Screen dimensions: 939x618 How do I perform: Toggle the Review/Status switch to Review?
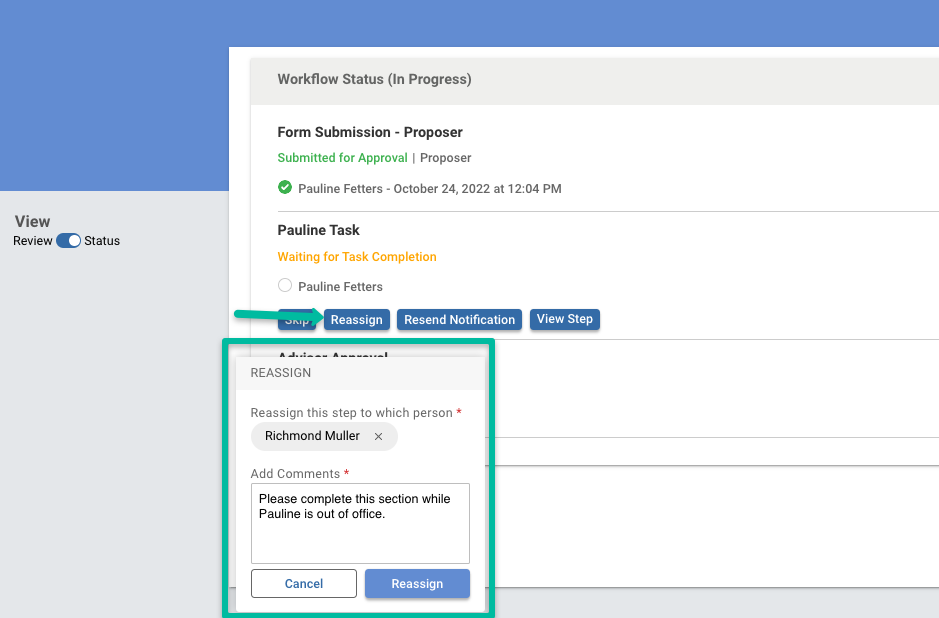tap(63, 240)
